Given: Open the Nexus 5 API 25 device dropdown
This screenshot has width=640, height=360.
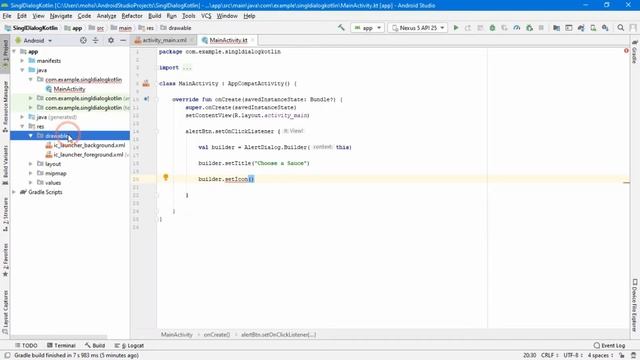Looking at the screenshot, I should [x=418, y=28].
